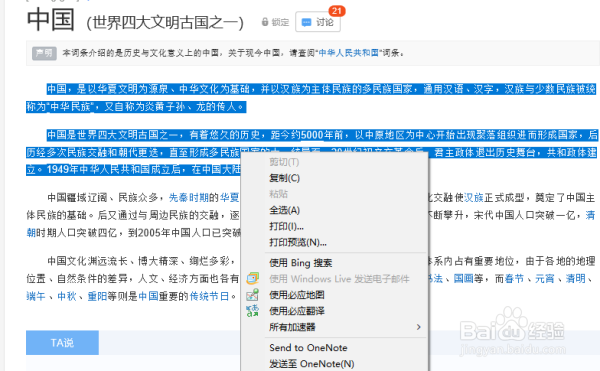The height and width of the screenshot is (371, 600).
Task: Follow the 华夏 link
Action: pyautogui.click(x=229, y=197)
